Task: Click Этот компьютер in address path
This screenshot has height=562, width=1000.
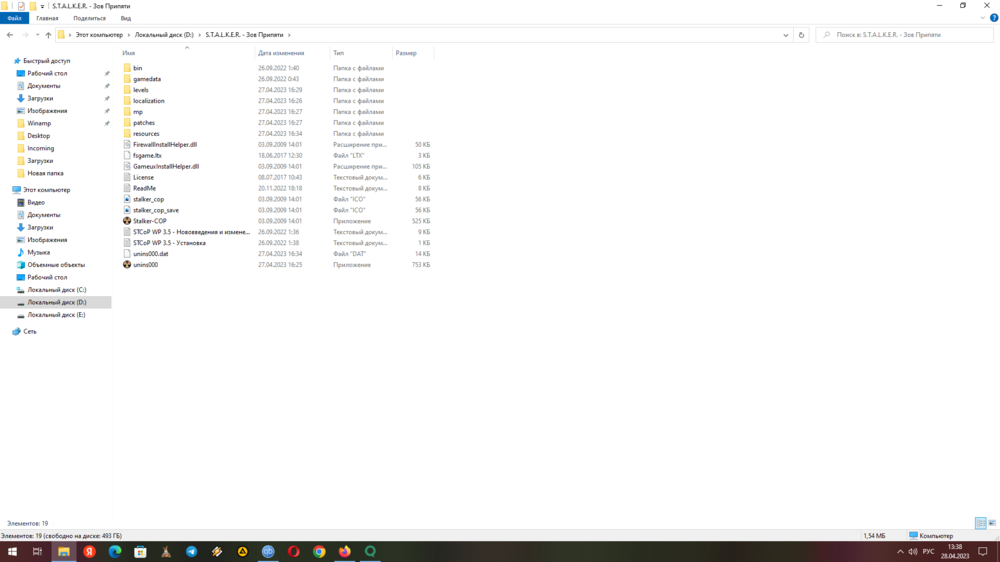Action: (99, 35)
